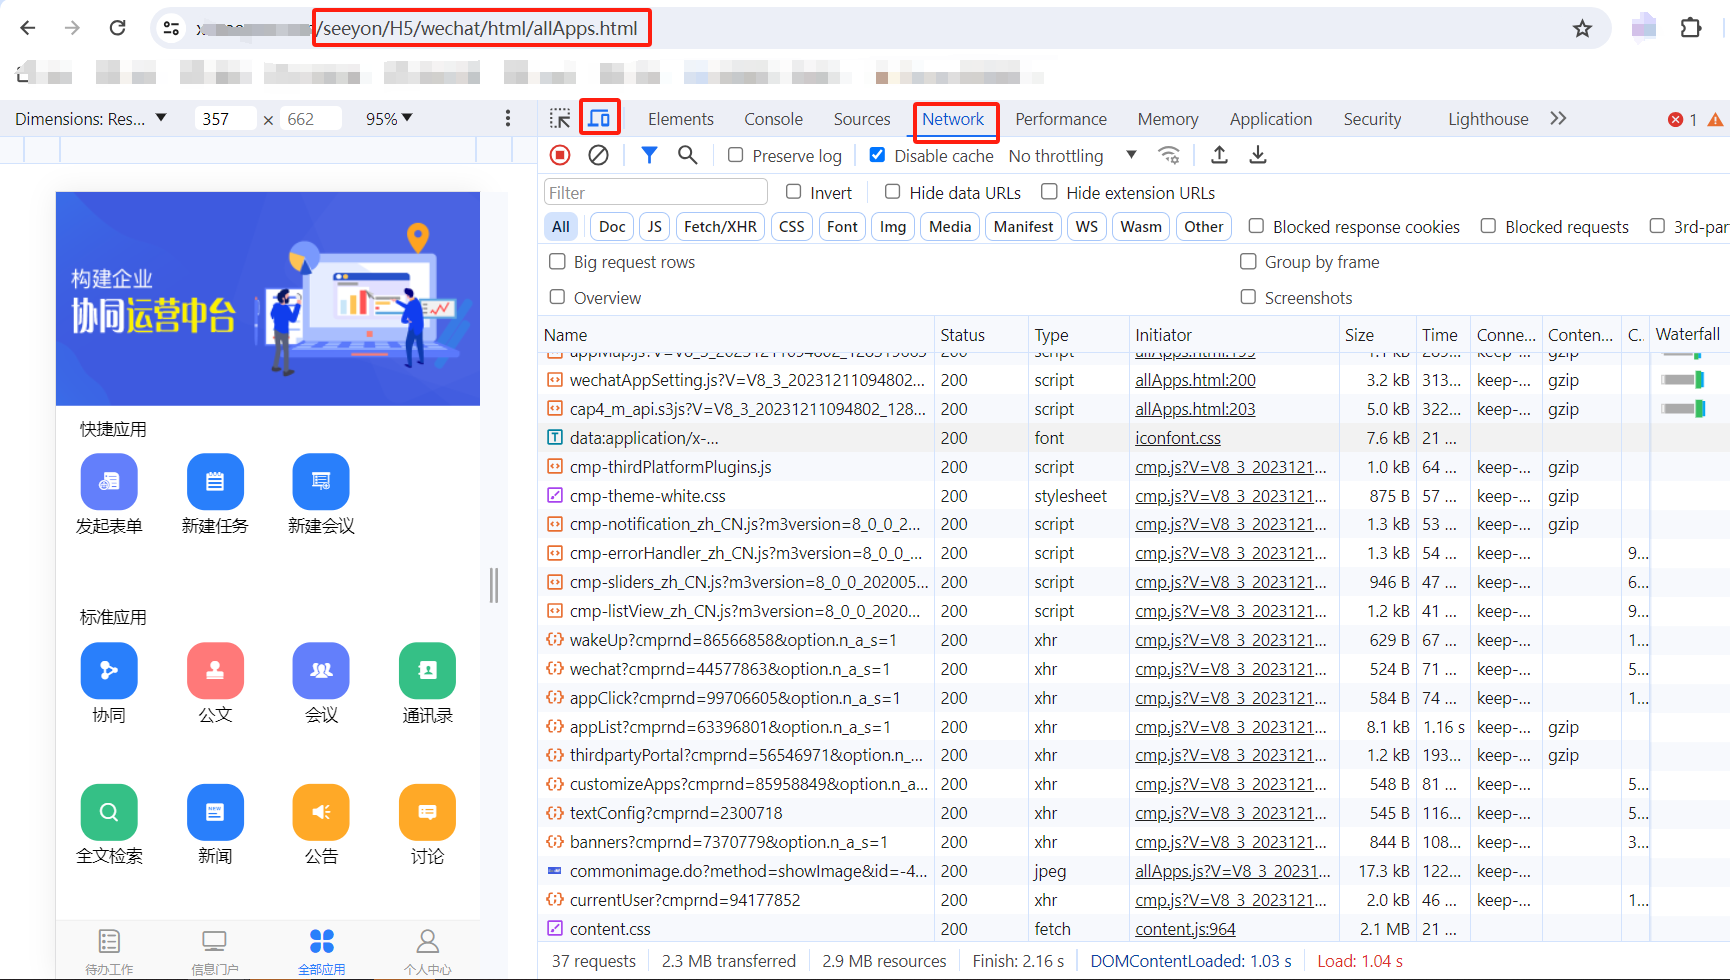Toggle the device toolbar icon

click(x=599, y=118)
